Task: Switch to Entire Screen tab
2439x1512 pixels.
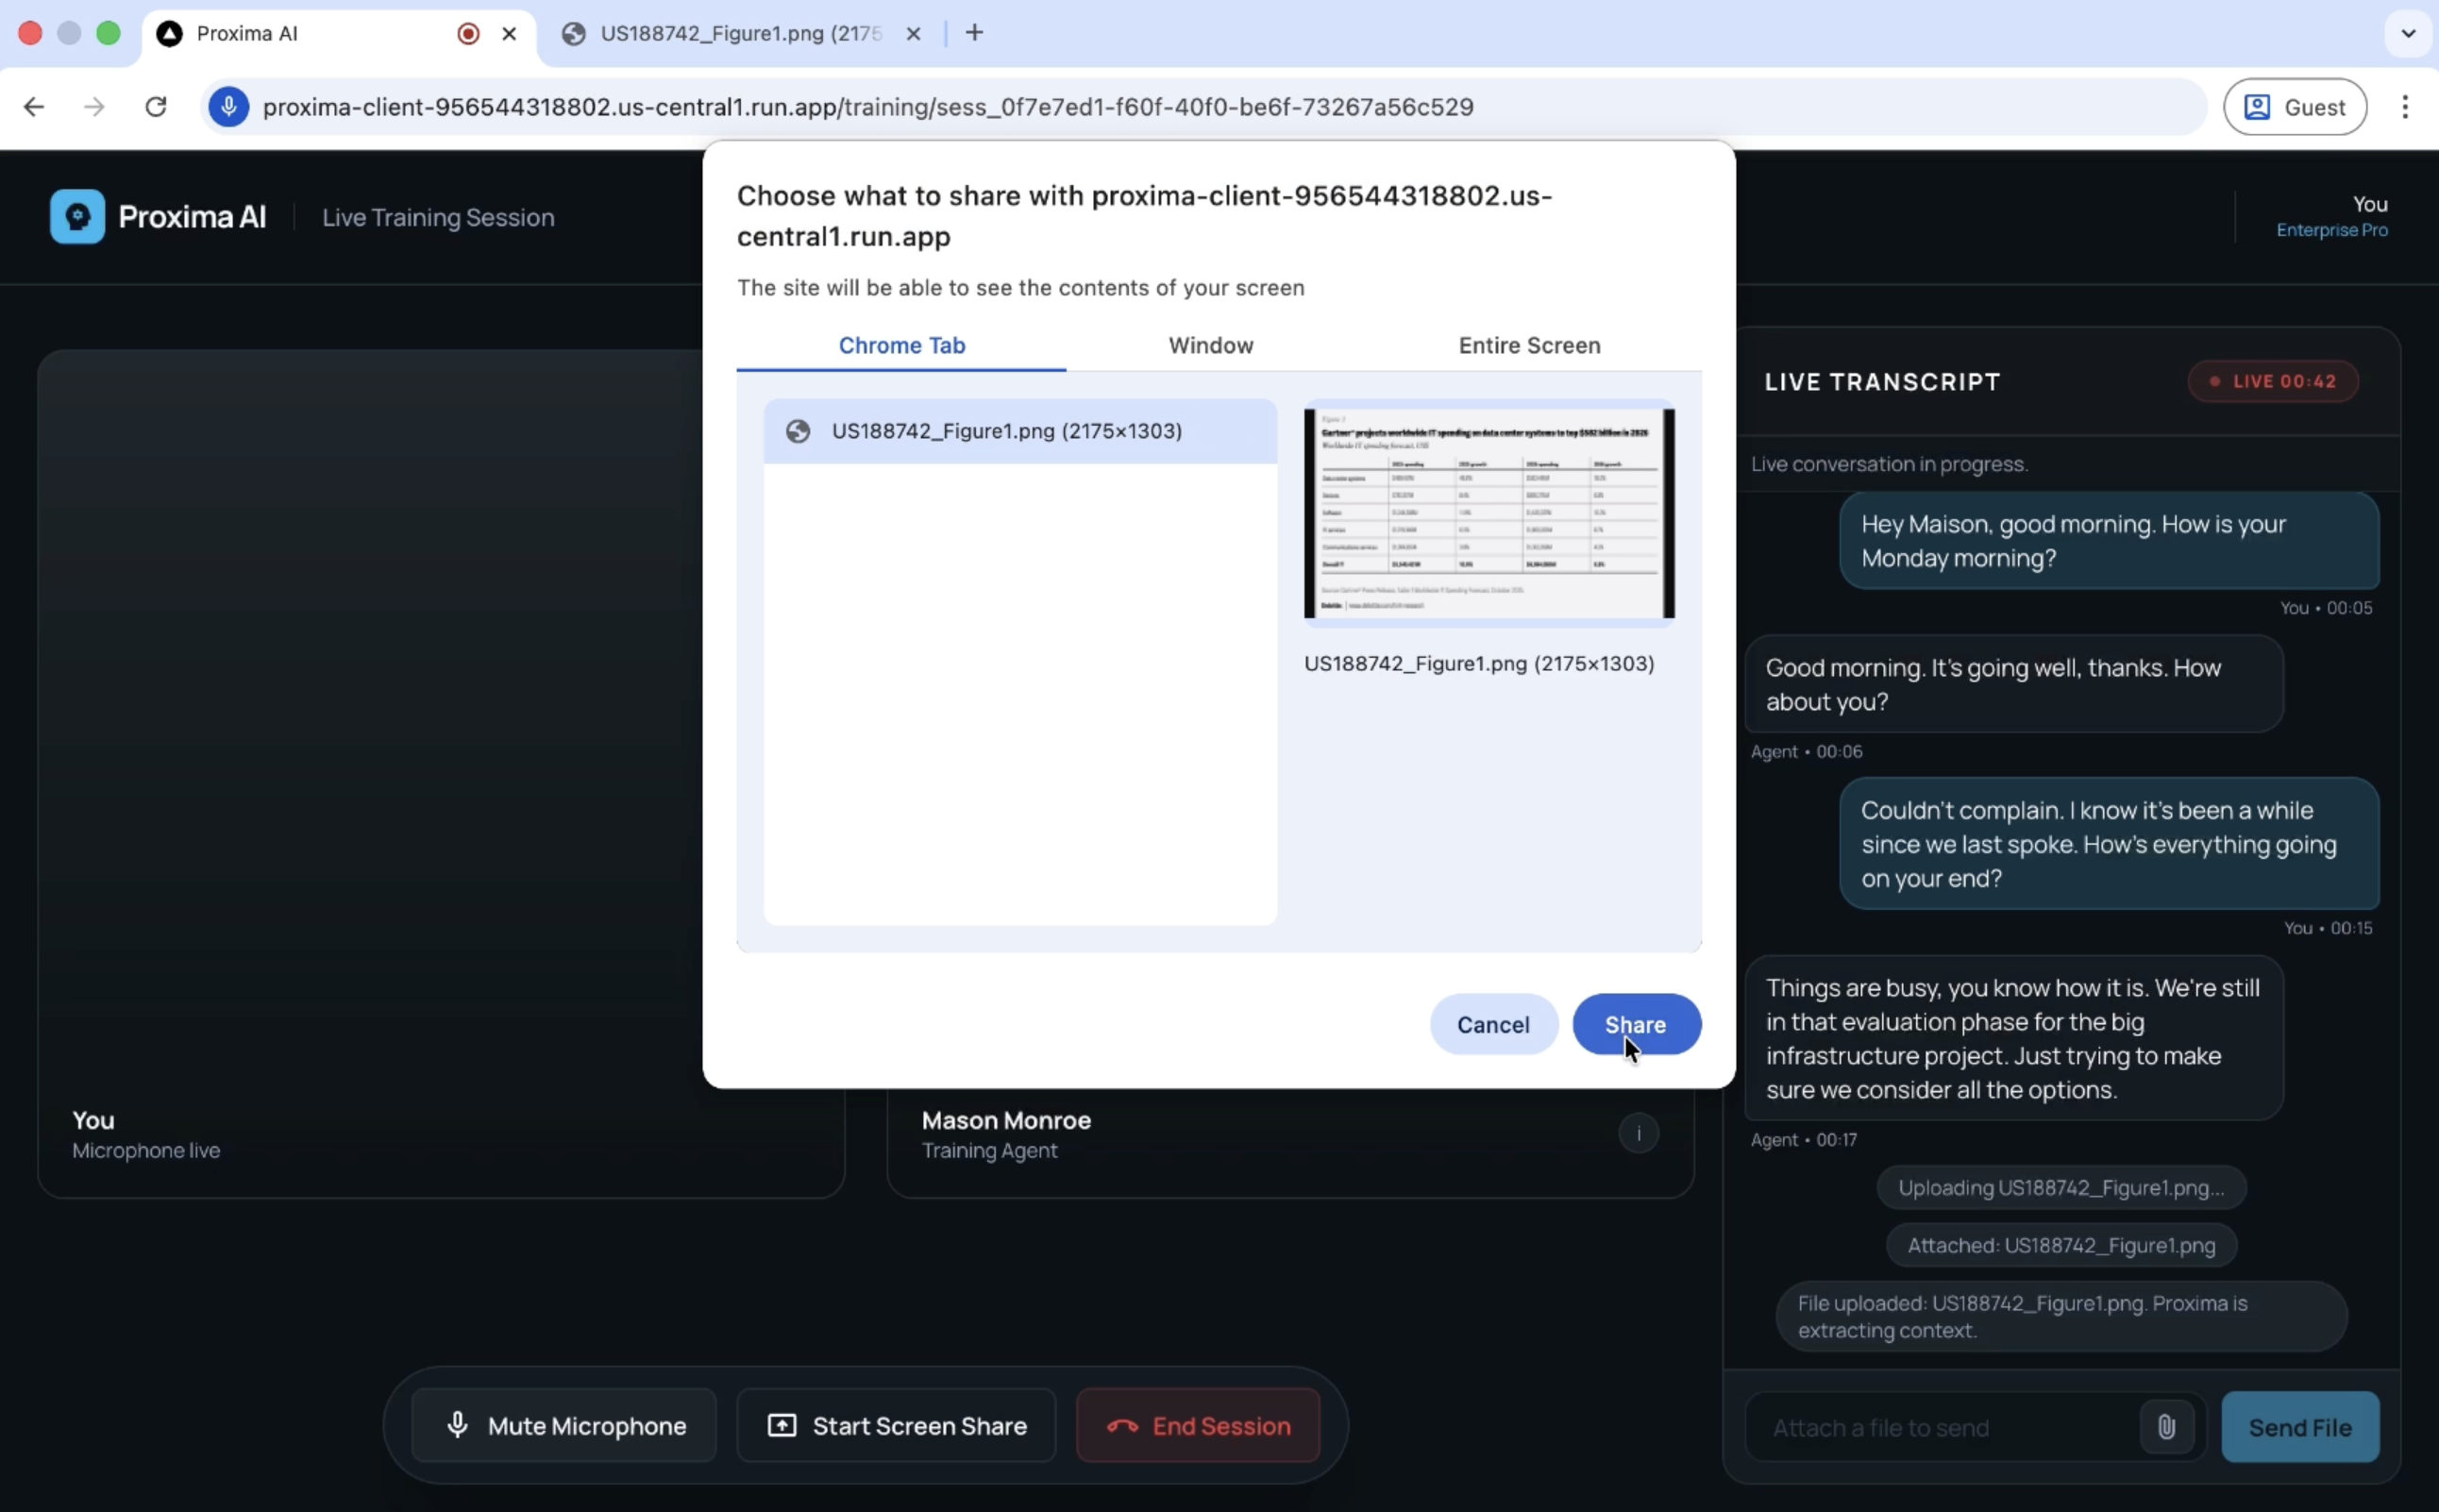Action: click(x=1529, y=345)
